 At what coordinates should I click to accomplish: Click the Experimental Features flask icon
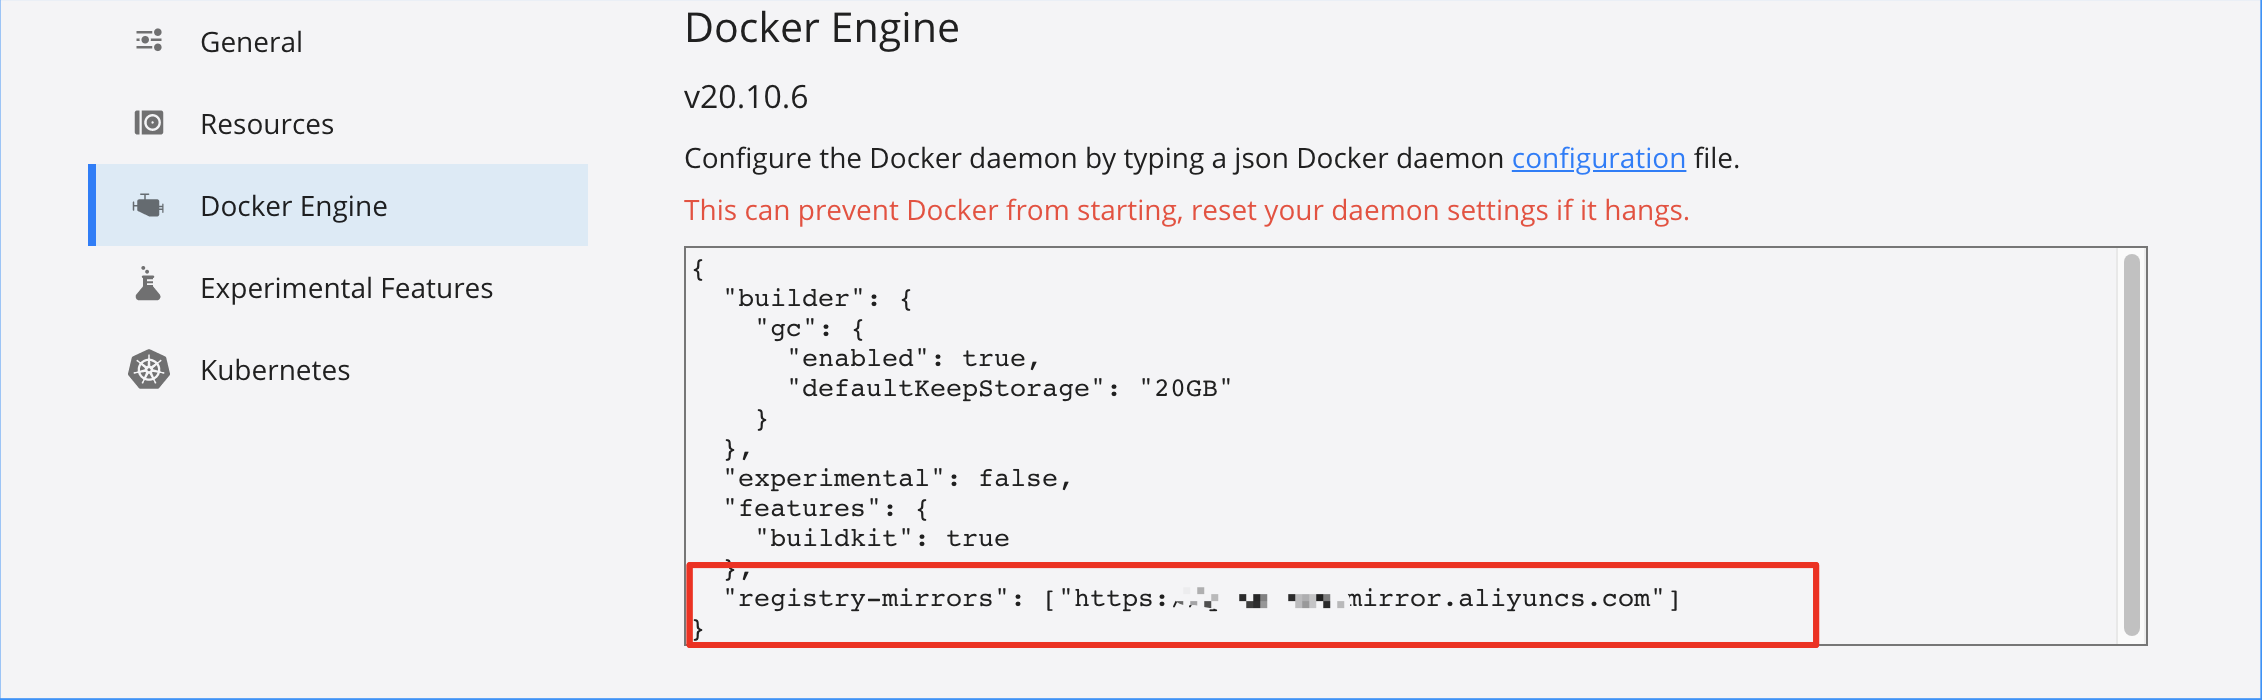[148, 284]
